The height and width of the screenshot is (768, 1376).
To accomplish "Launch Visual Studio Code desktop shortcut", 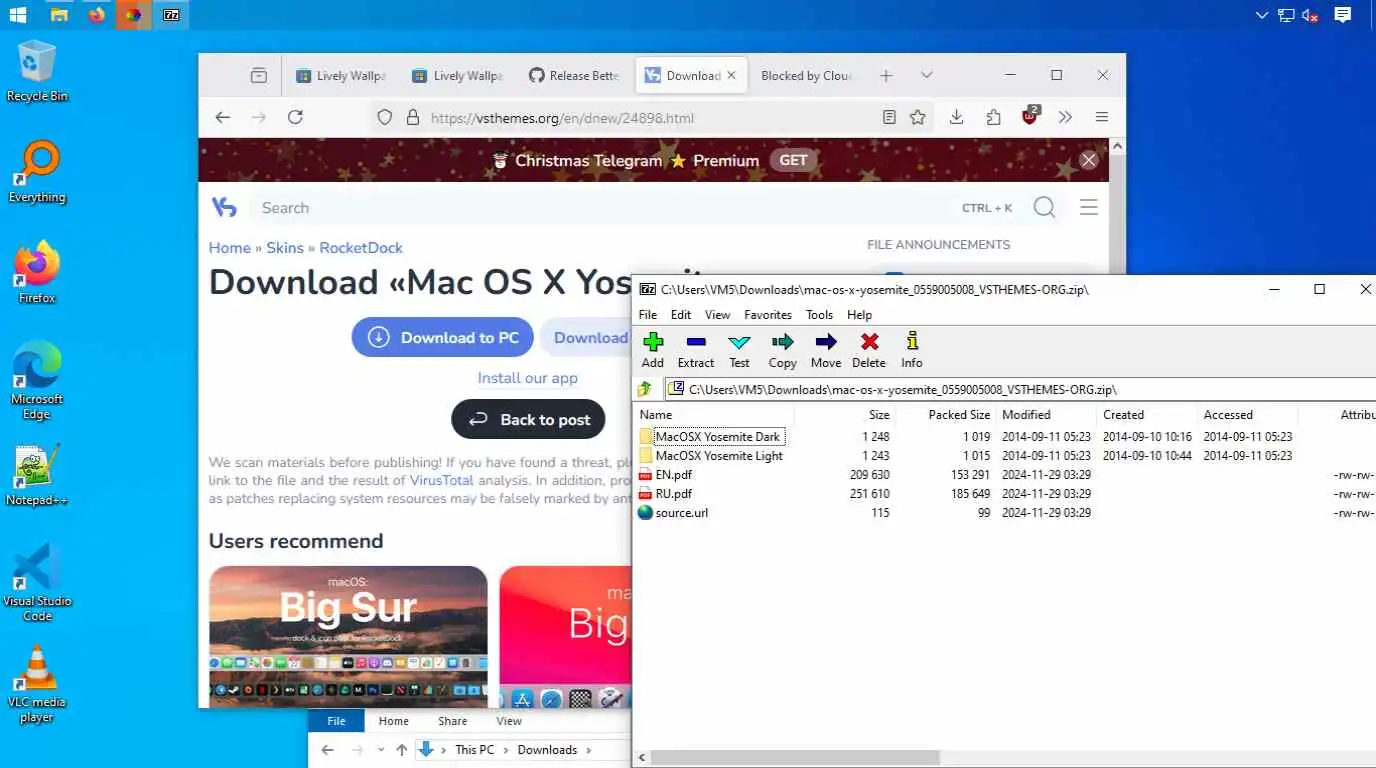I will 37,583.
